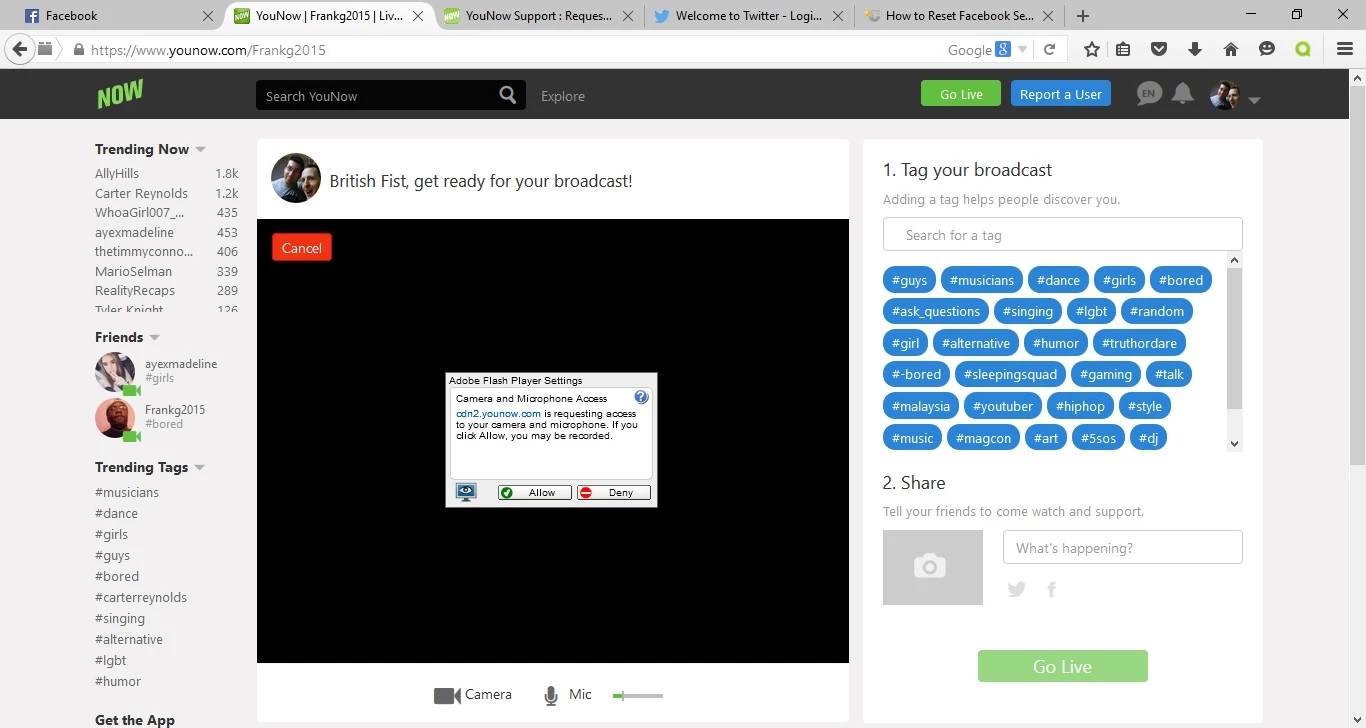Click the search magnifier icon
The image size is (1366, 728).
(508, 95)
